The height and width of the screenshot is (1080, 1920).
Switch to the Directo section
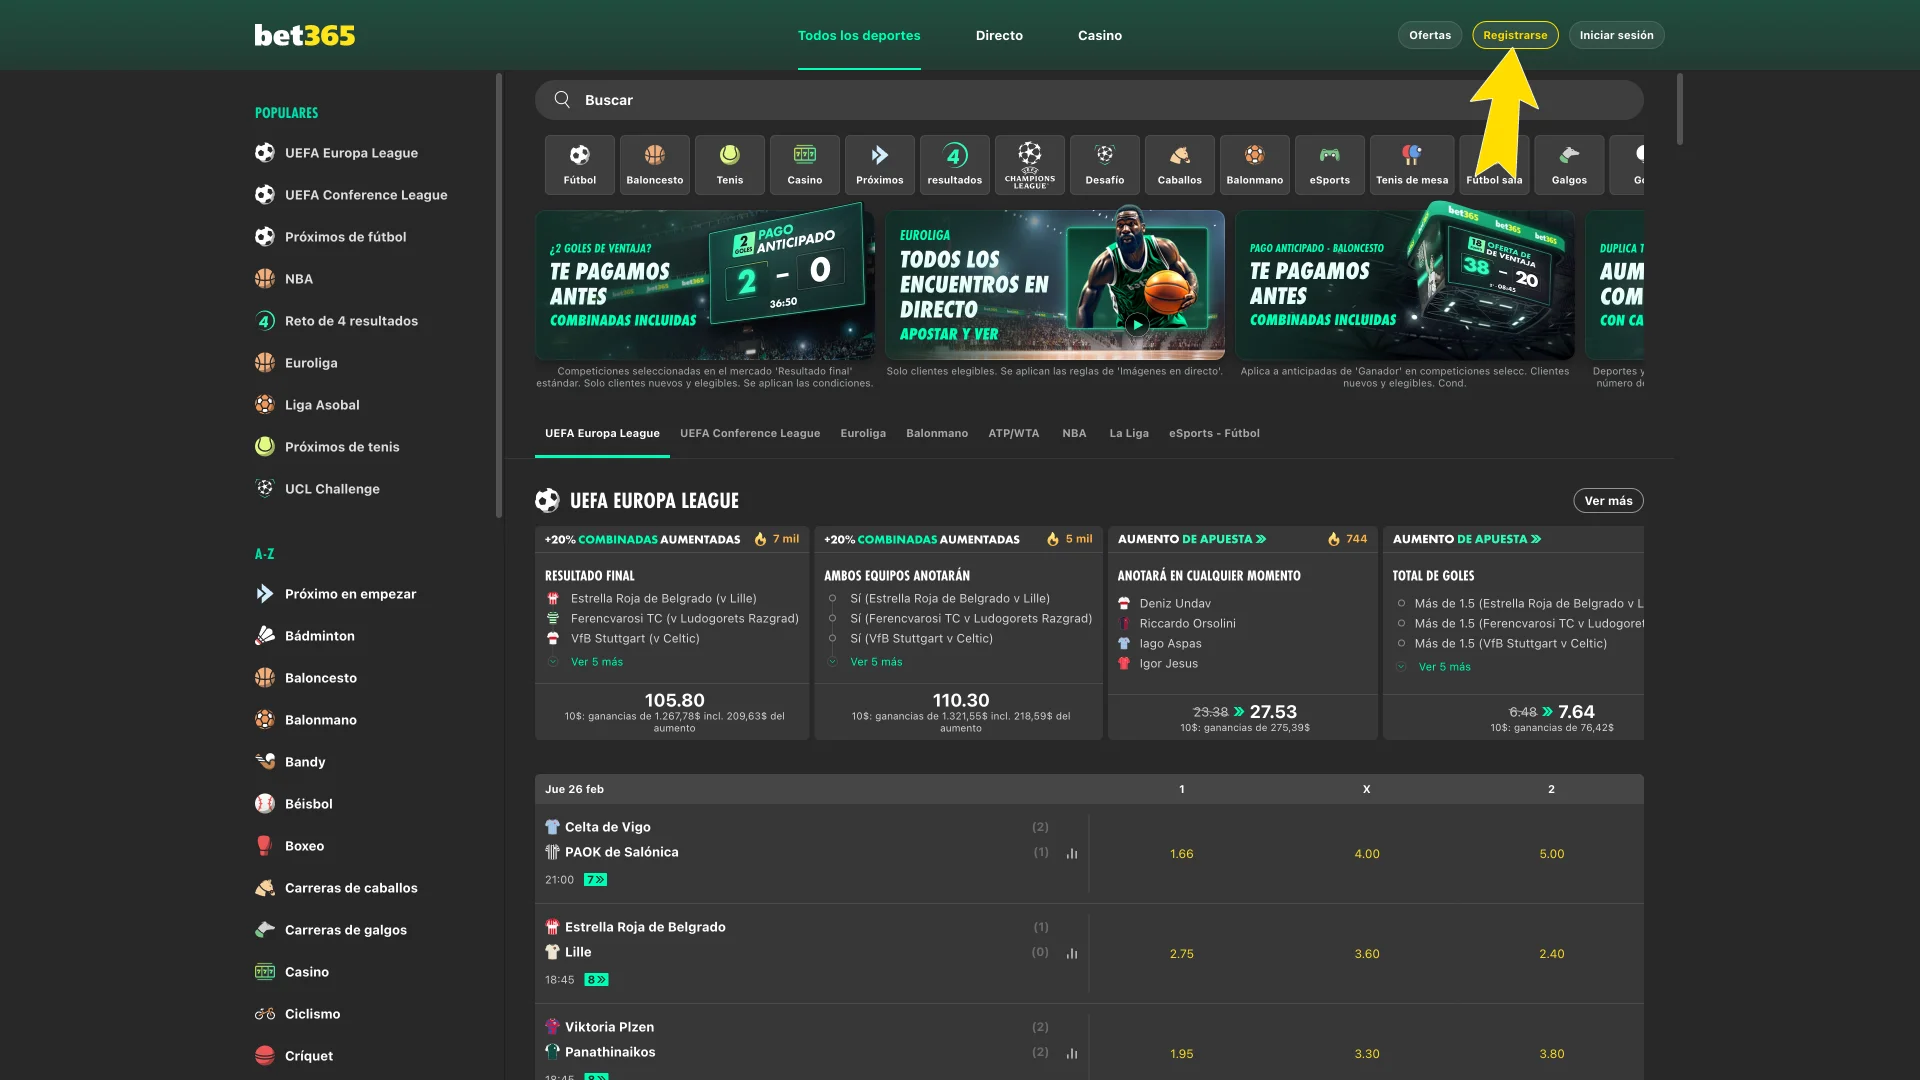[x=999, y=35]
